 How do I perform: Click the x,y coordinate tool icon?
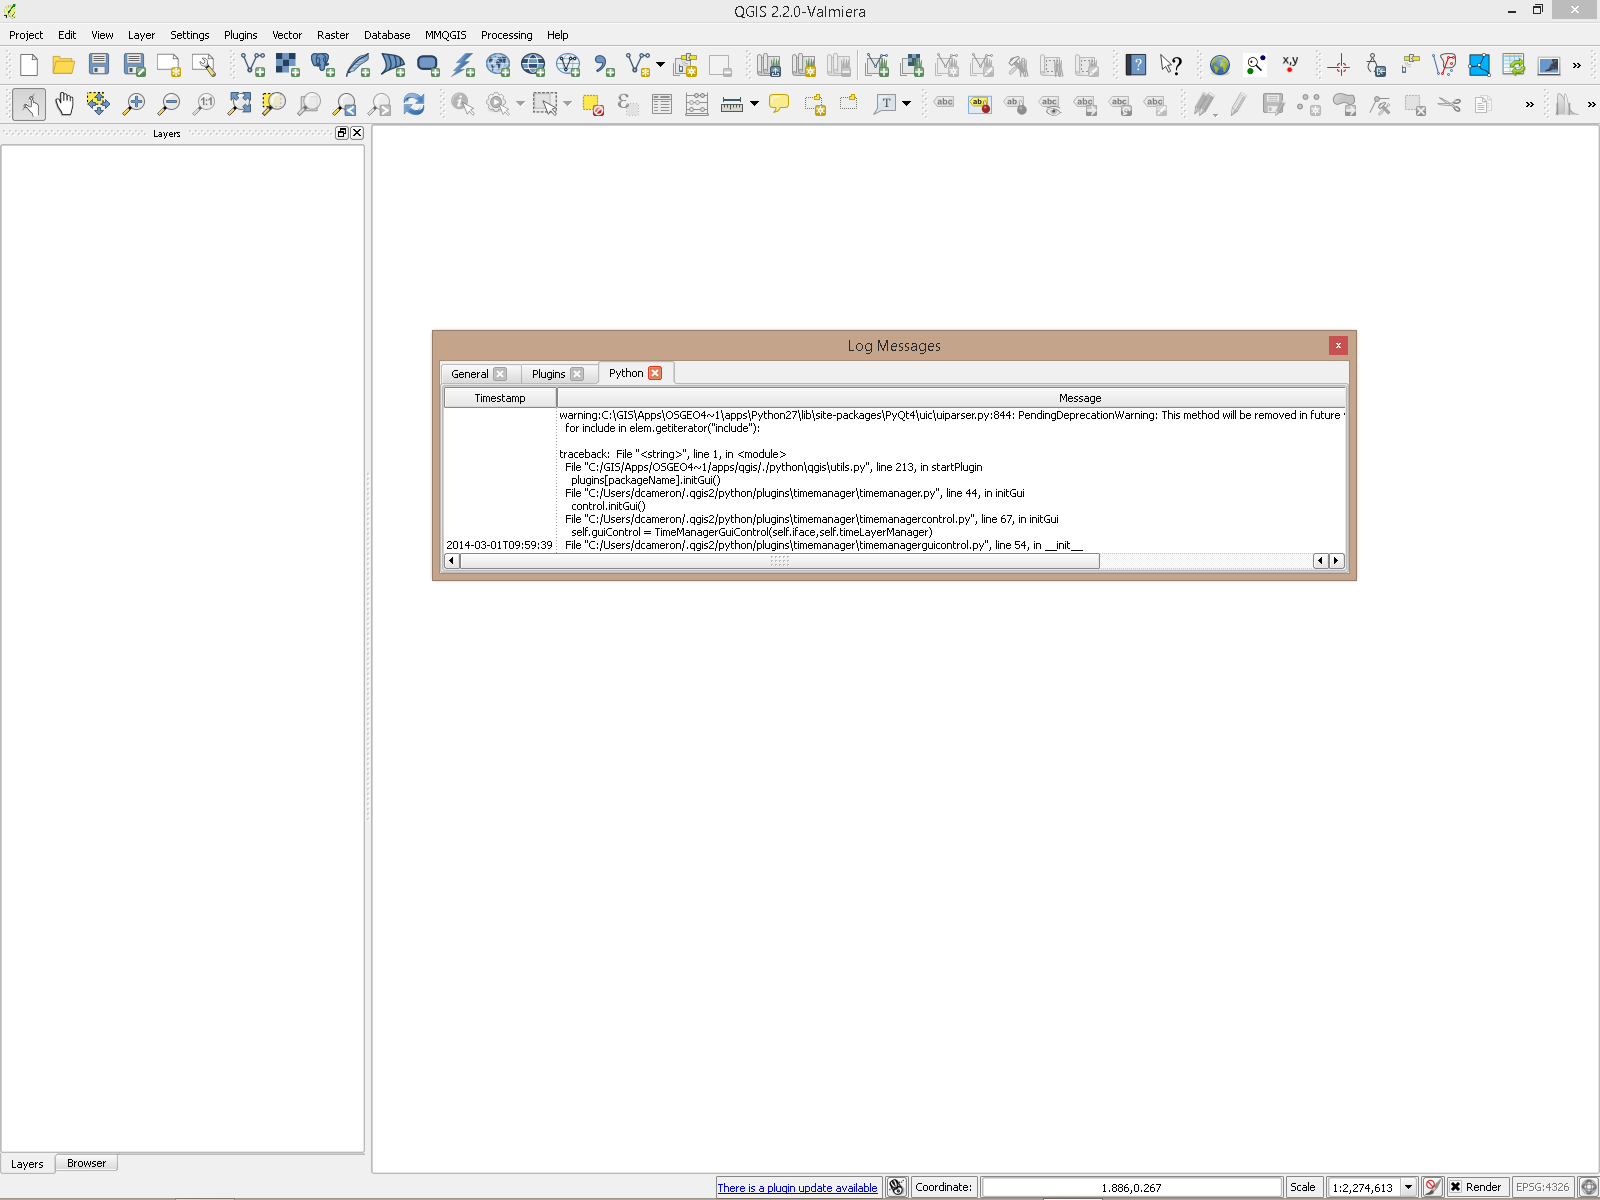click(x=1290, y=66)
